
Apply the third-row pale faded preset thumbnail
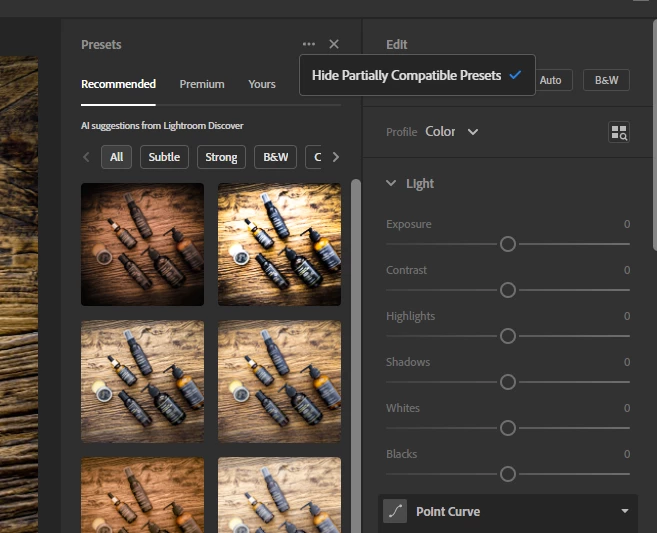point(279,495)
